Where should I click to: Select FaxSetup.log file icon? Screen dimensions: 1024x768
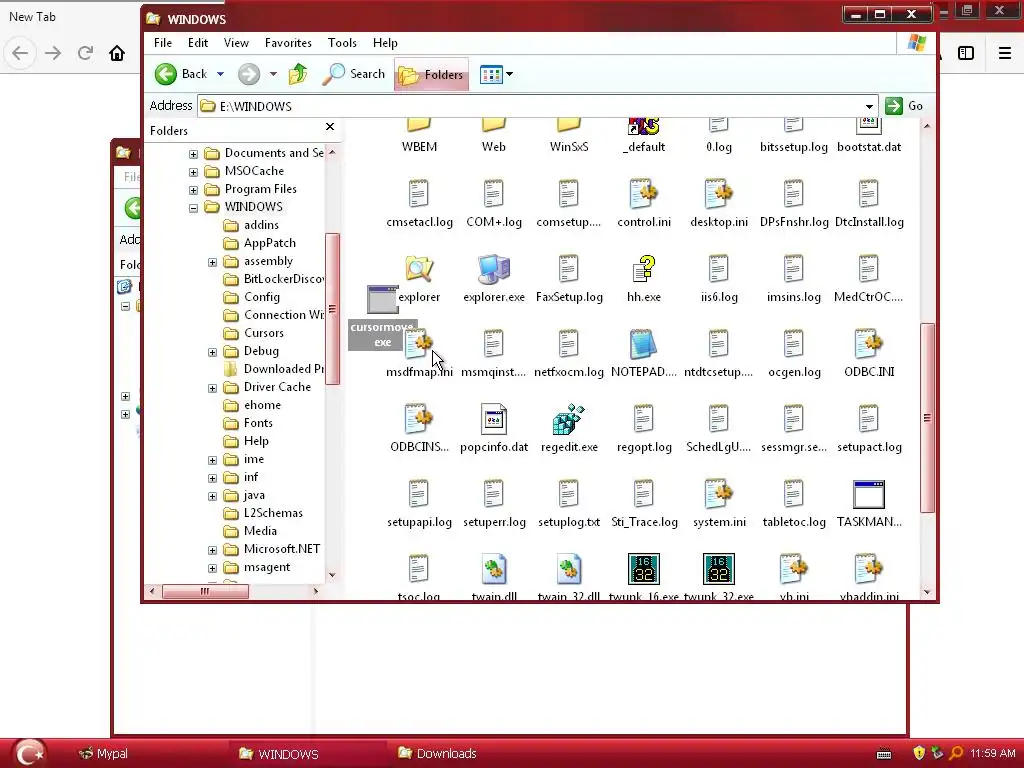click(568, 269)
